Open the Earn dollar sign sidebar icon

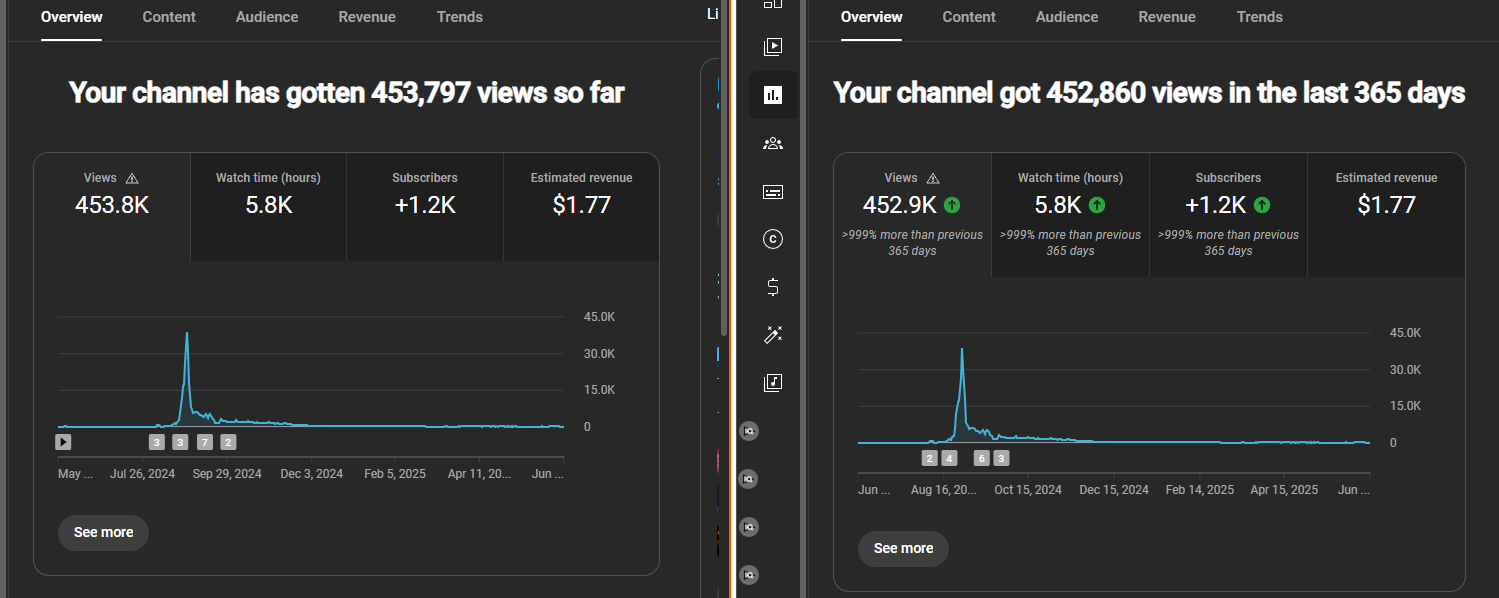pyautogui.click(x=772, y=287)
